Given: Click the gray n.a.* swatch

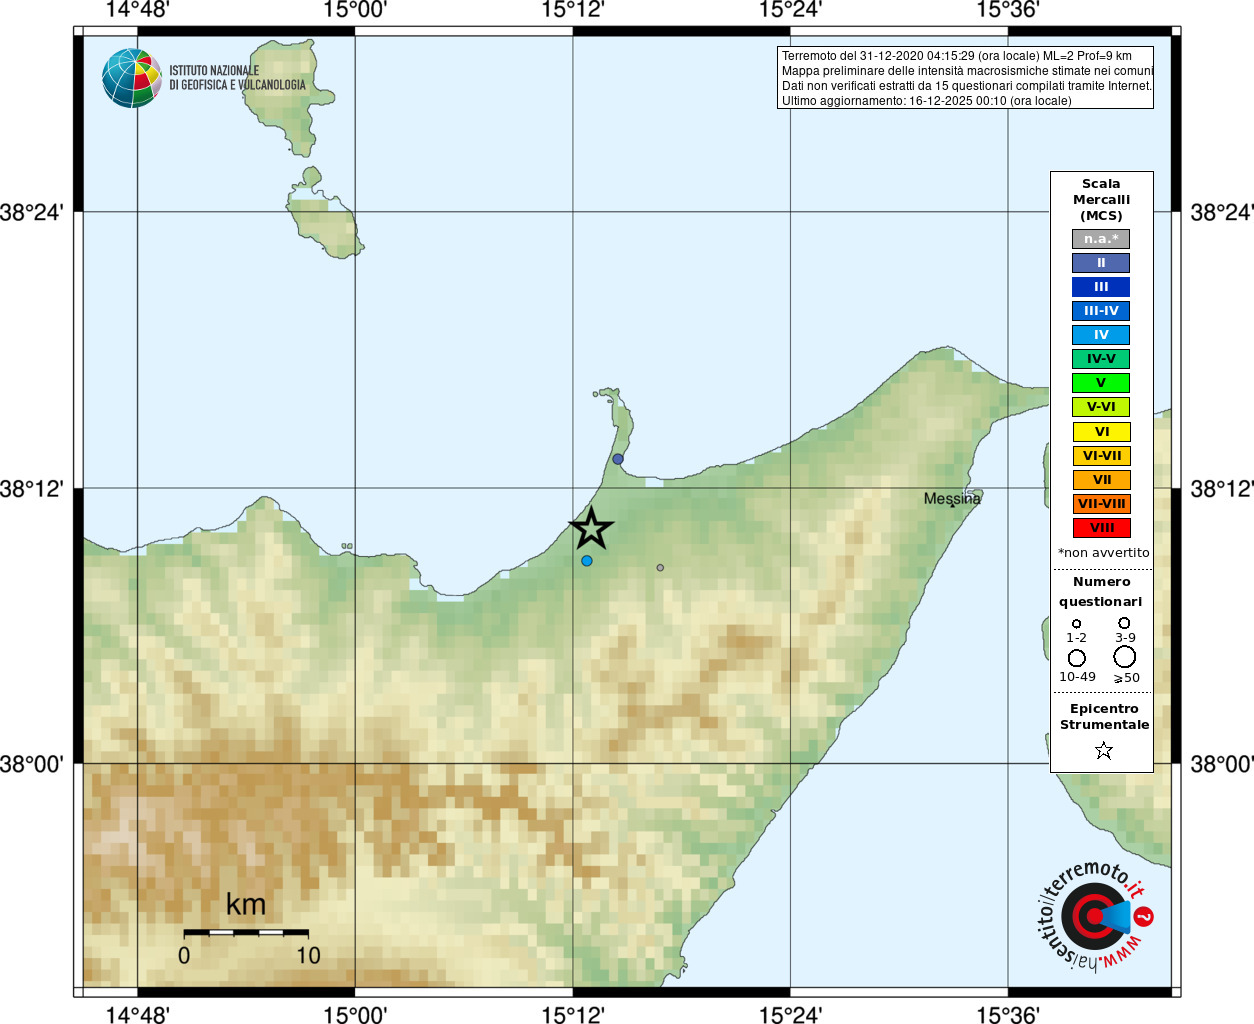Looking at the screenshot, I should point(1101,239).
